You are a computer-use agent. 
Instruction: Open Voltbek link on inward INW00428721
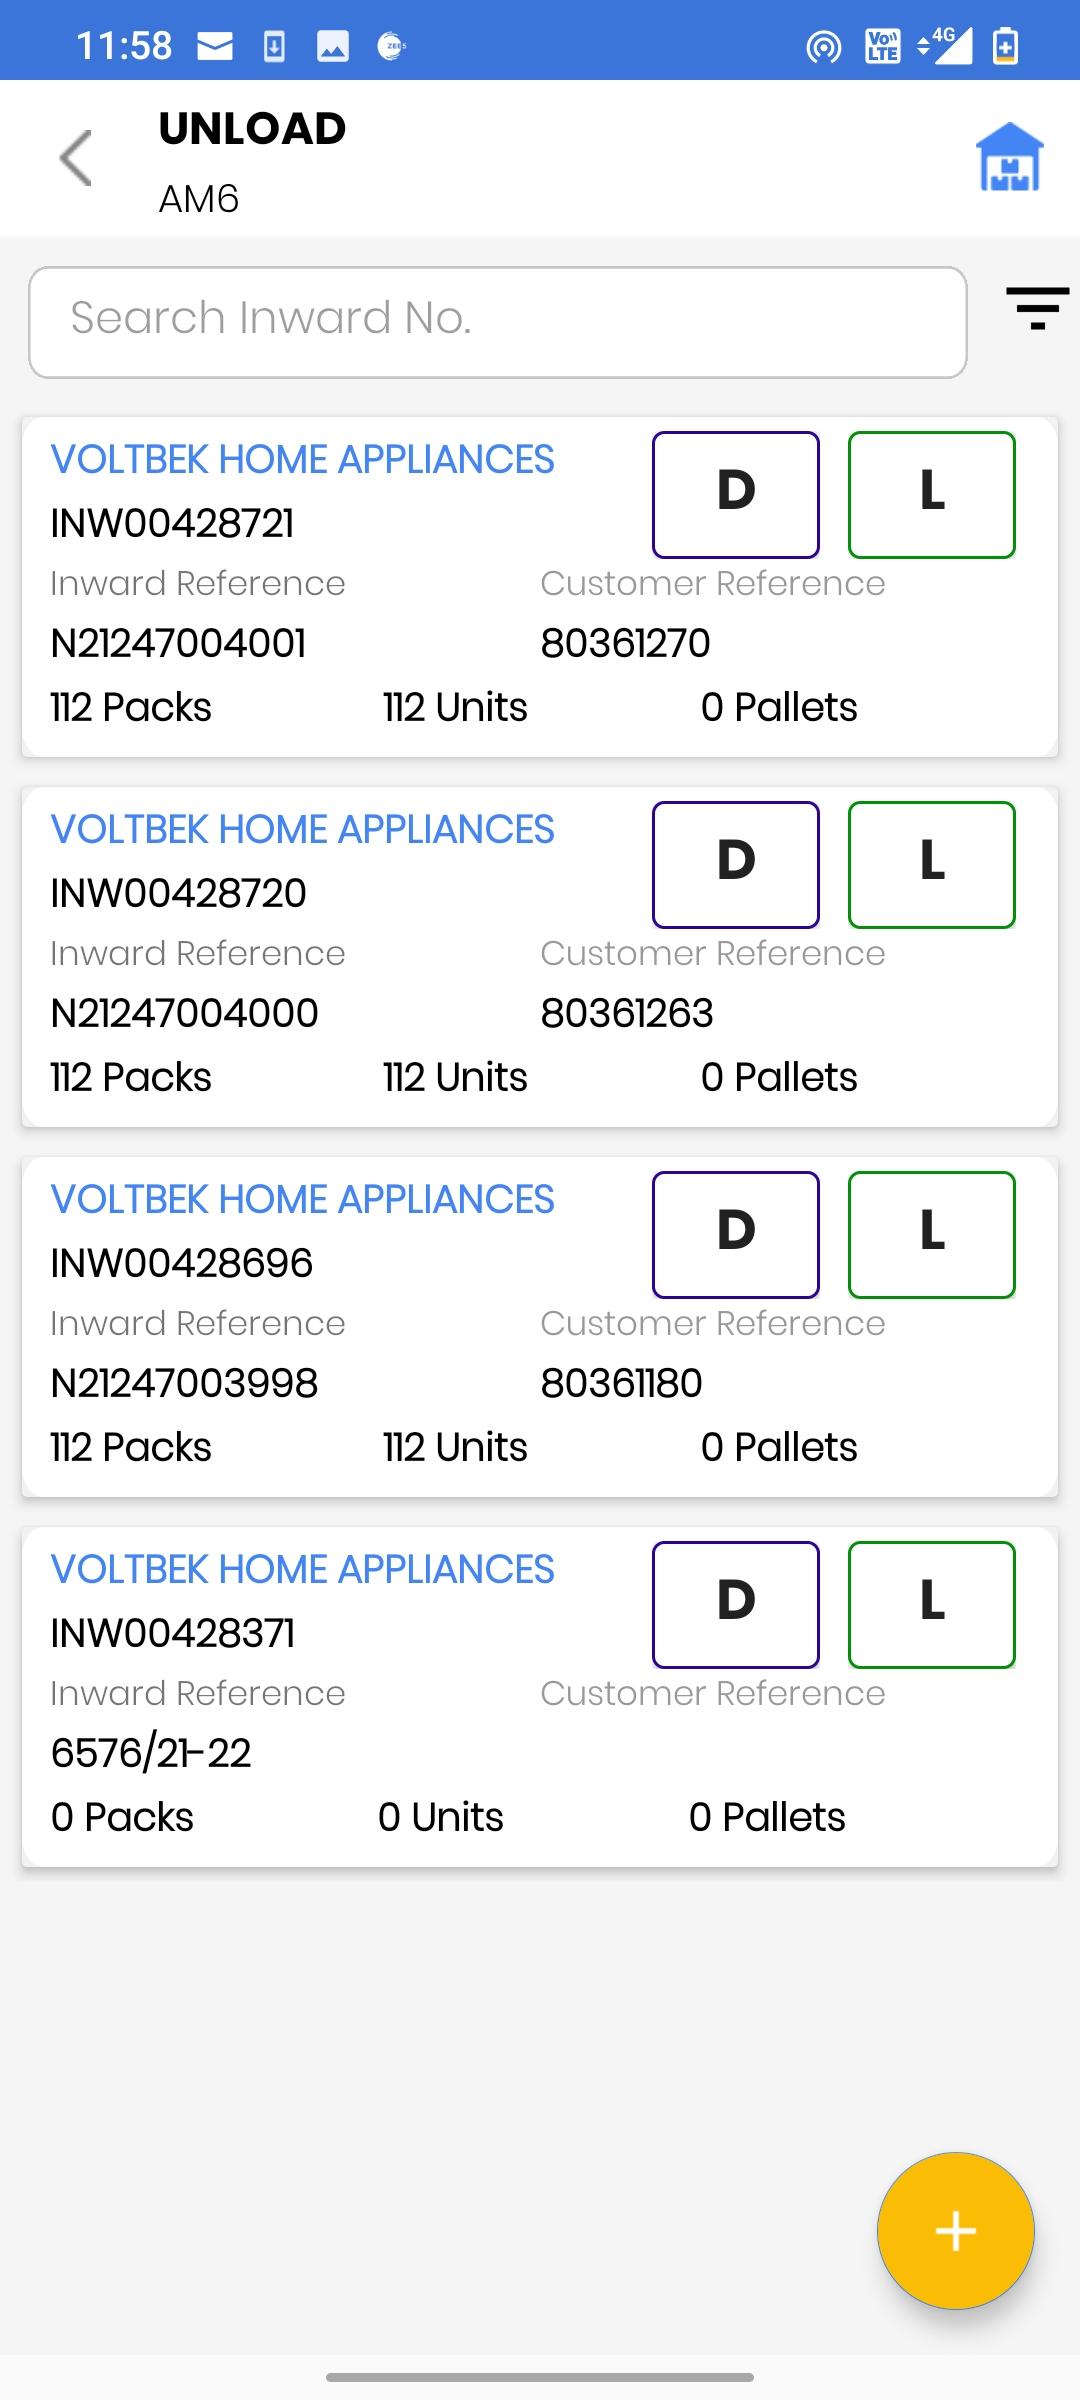point(302,460)
